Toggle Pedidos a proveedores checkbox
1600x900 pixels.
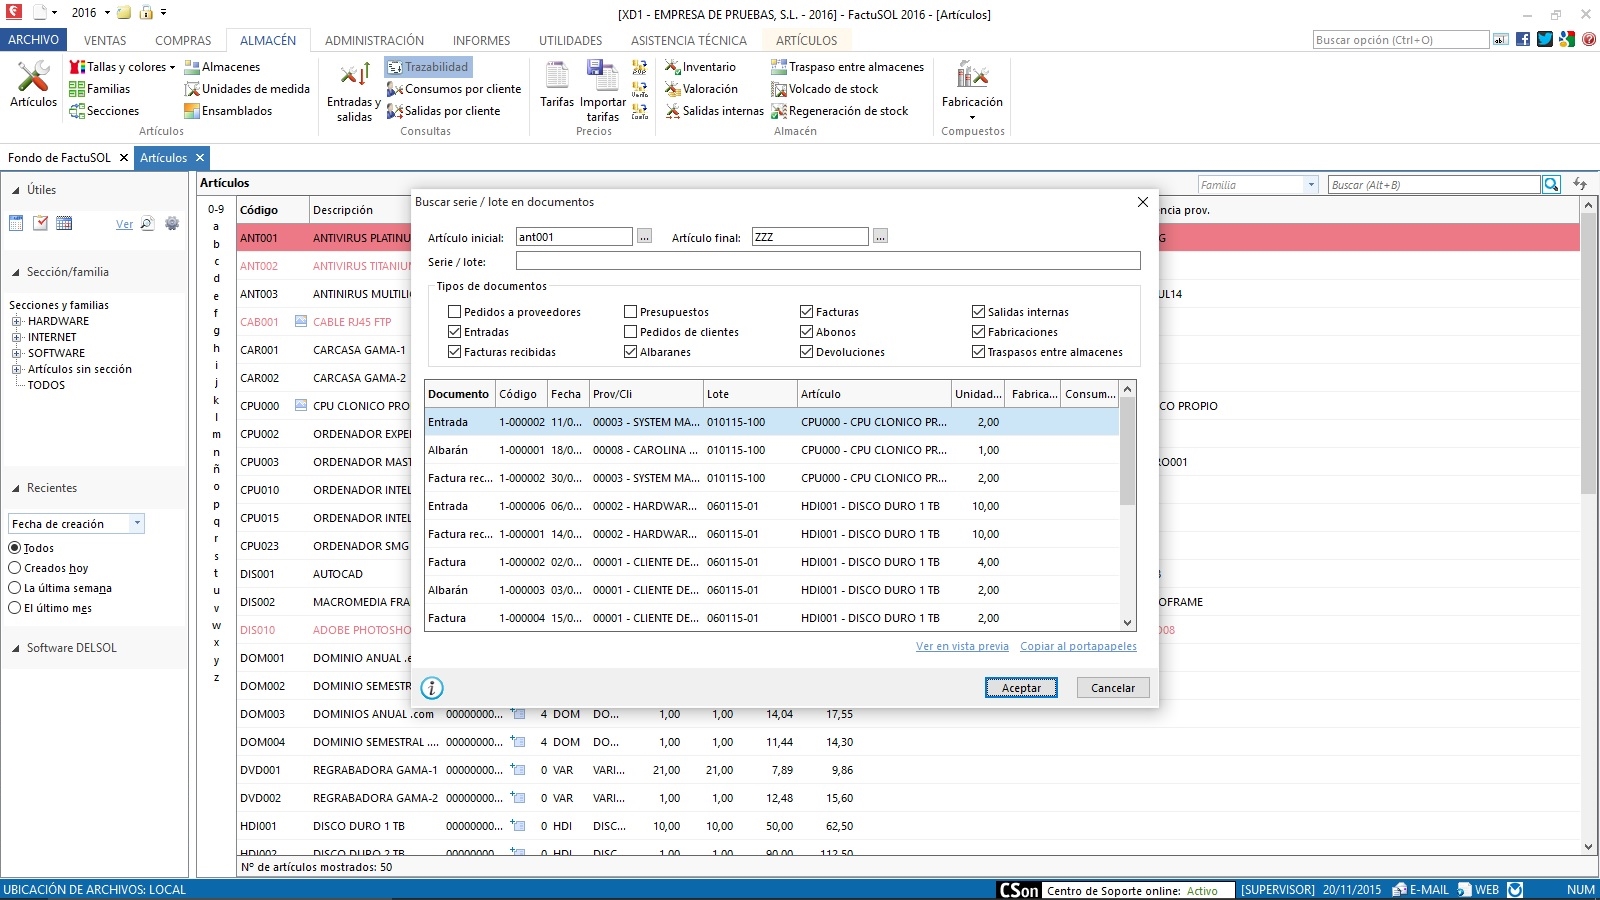pyautogui.click(x=454, y=312)
